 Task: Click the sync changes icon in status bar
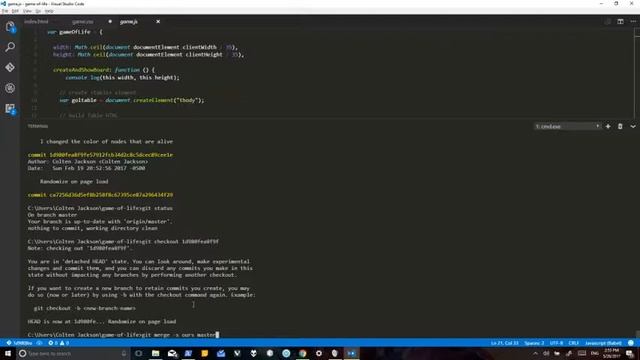pos(39,343)
